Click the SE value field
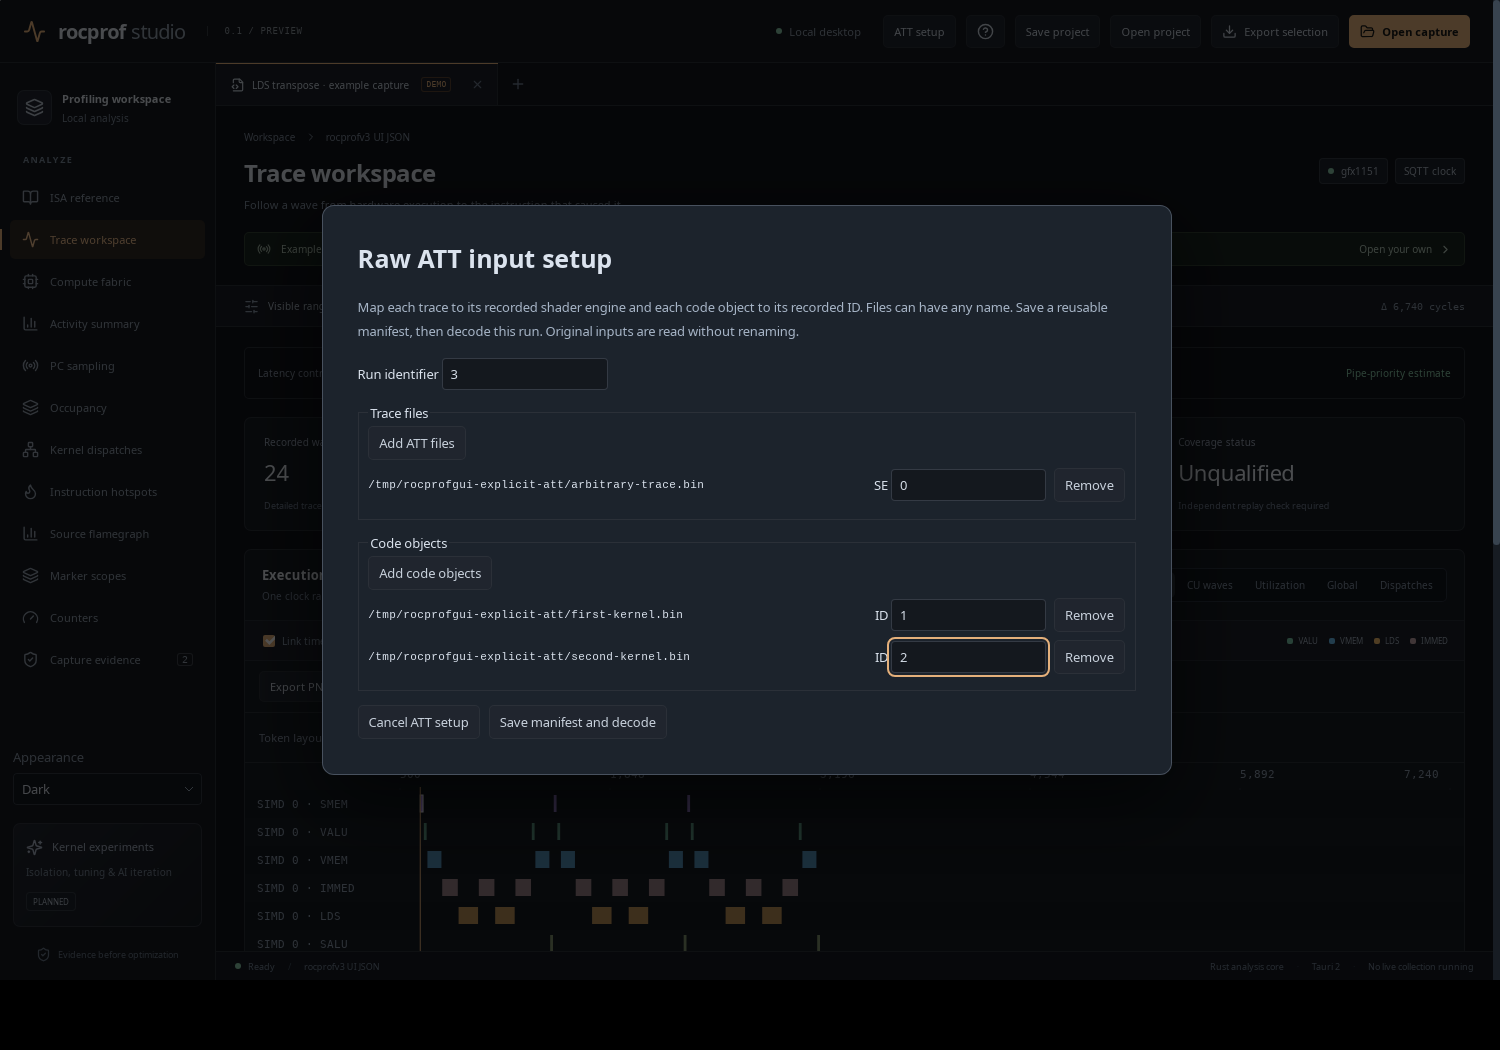 tap(968, 485)
